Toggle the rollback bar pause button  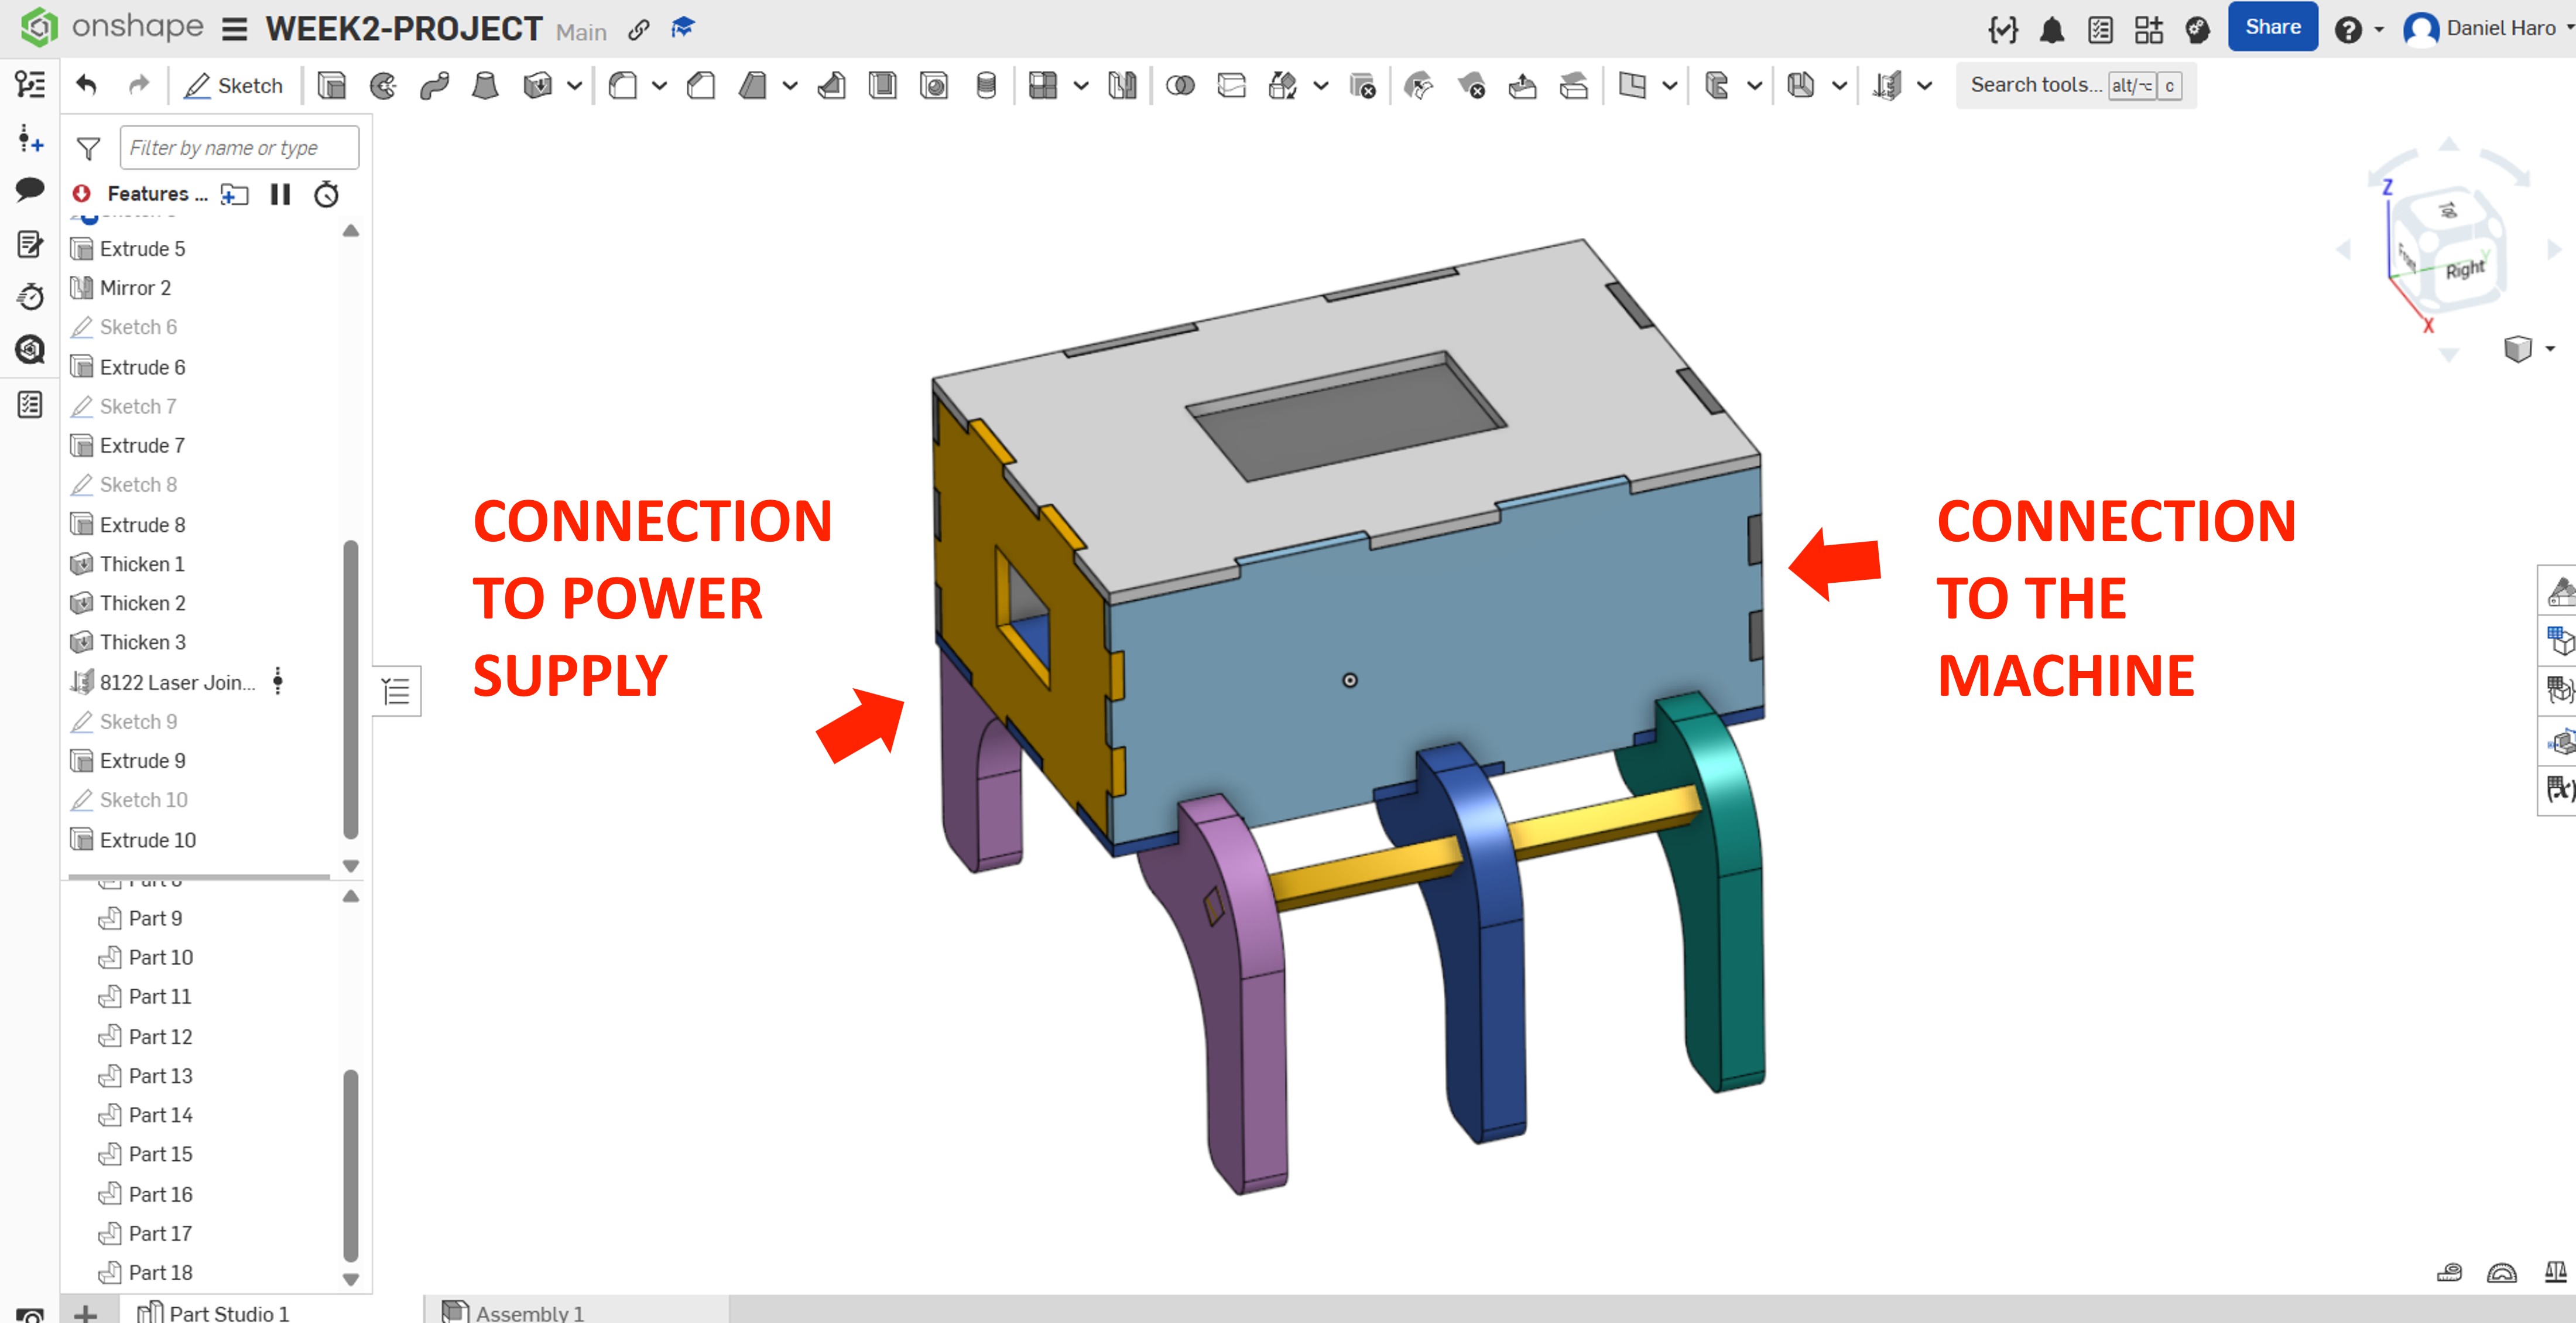coord(280,194)
